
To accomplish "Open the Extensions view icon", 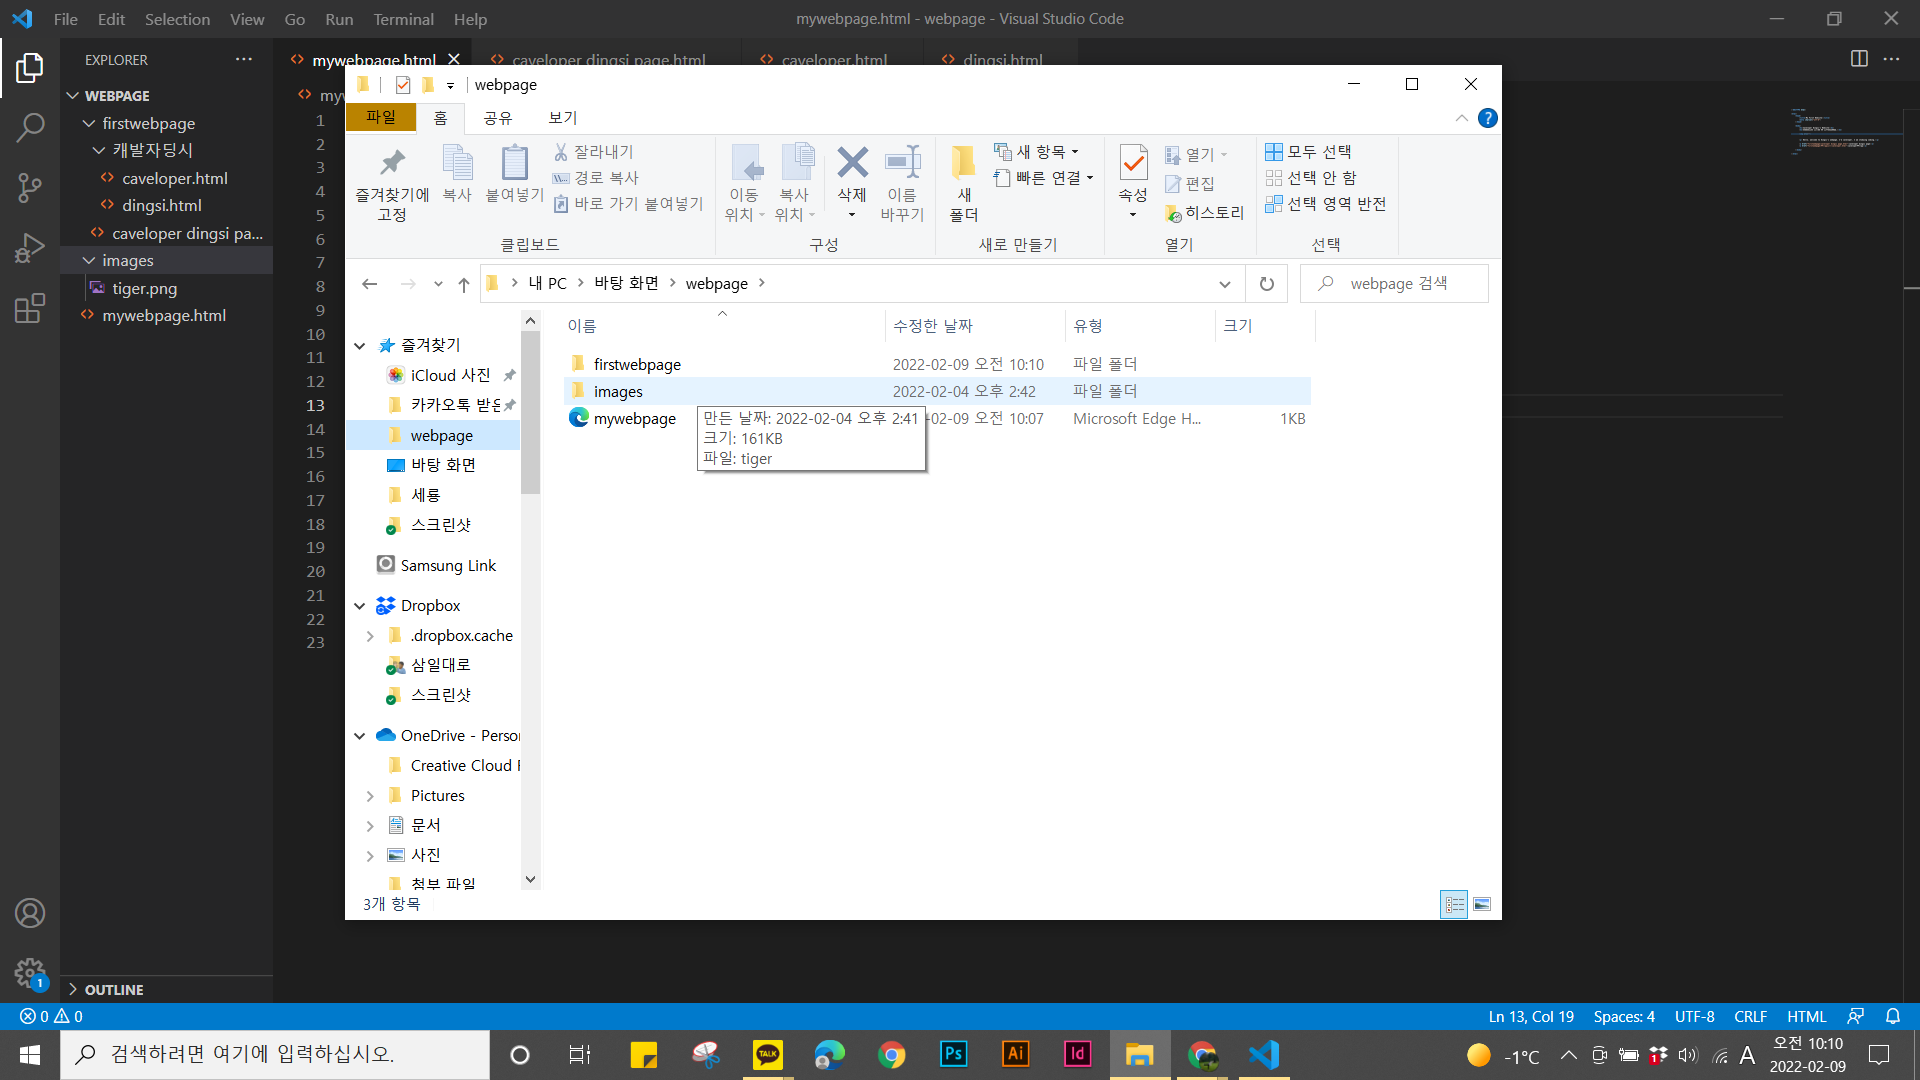I will 30,308.
